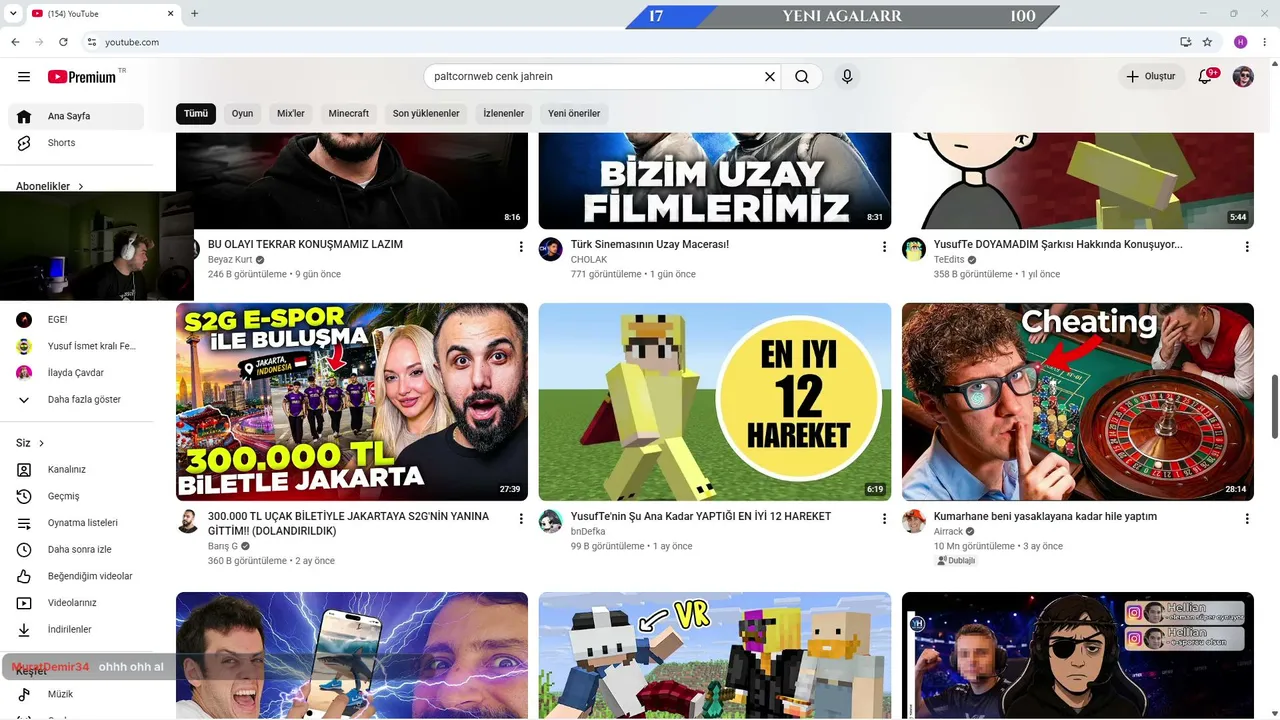Image resolution: width=1280 pixels, height=720 pixels.
Task: Open options for Kumarhane beni yasaklayana video
Action: (x=1247, y=518)
